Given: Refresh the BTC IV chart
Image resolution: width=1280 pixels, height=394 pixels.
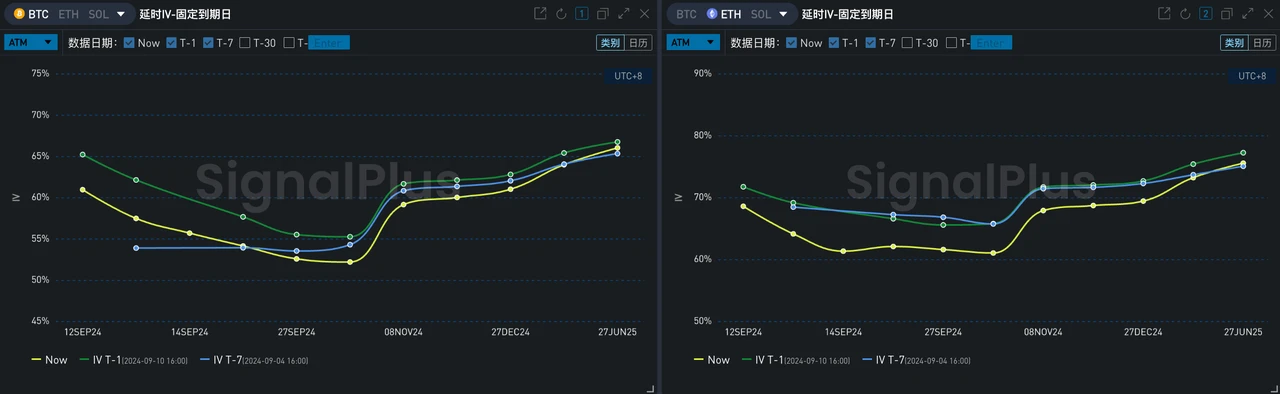Looking at the screenshot, I should coord(561,14).
